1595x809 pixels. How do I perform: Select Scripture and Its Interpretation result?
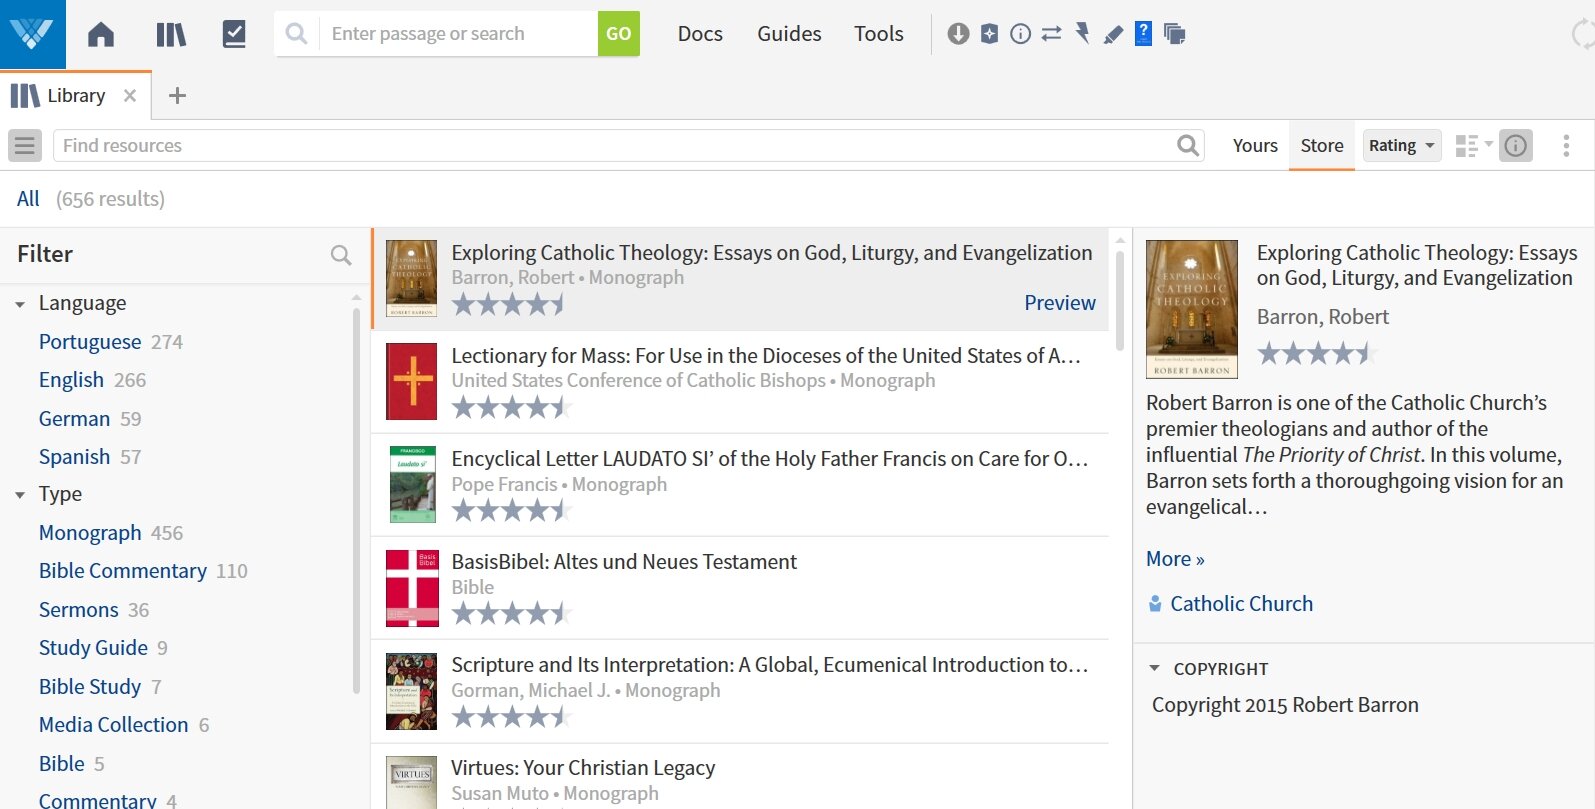point(740,691)
